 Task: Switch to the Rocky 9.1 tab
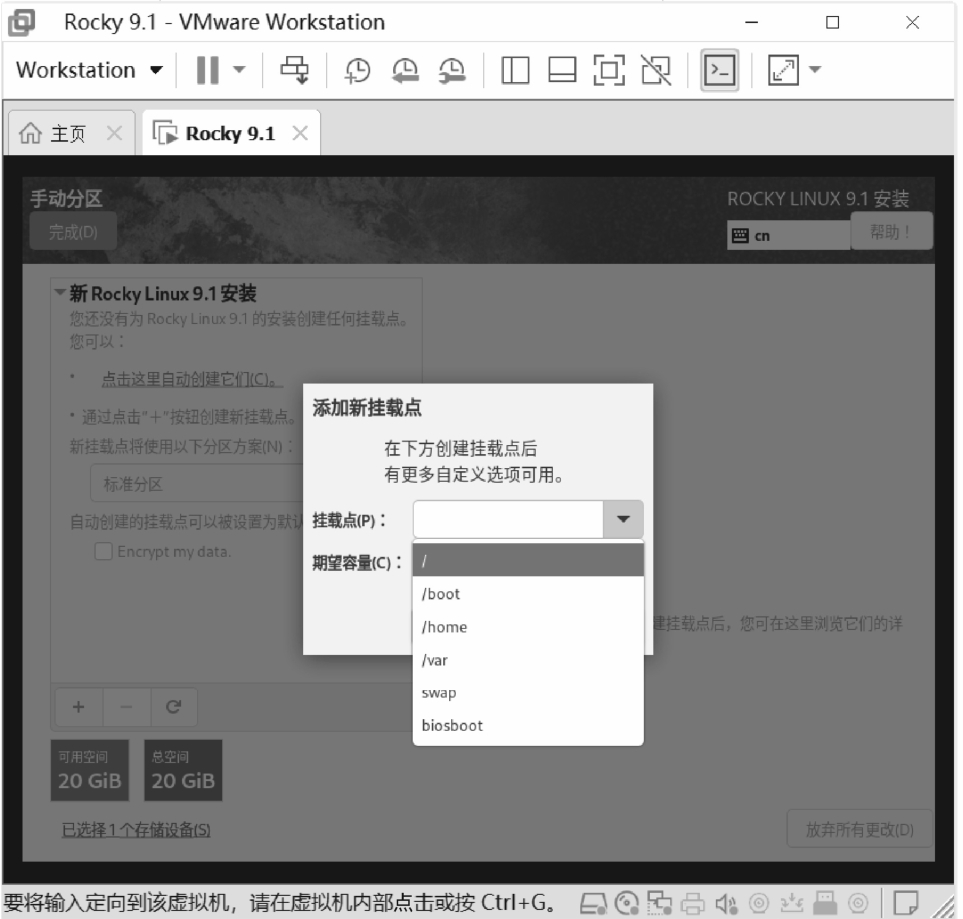pos(228,134)
